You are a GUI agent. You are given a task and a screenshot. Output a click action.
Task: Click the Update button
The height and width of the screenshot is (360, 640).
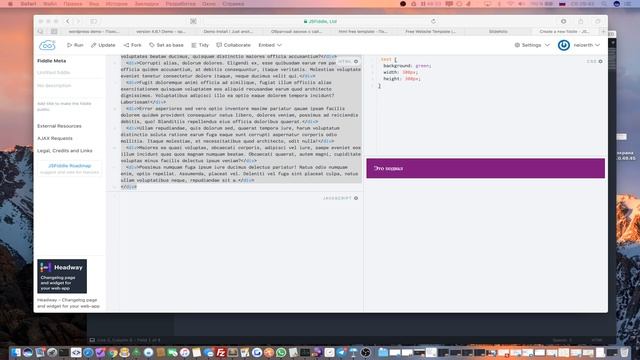pyautogui.click(x=103, y=45)
